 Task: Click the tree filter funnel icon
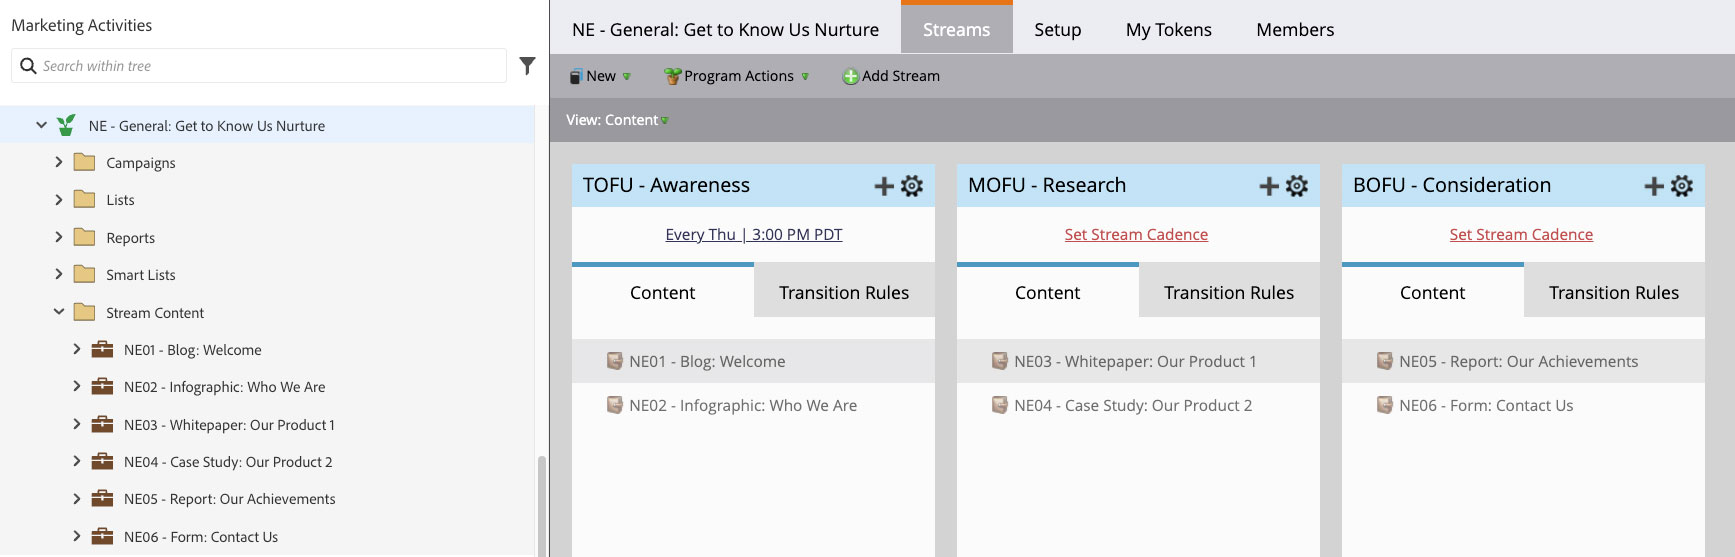(x=527, y=66)
